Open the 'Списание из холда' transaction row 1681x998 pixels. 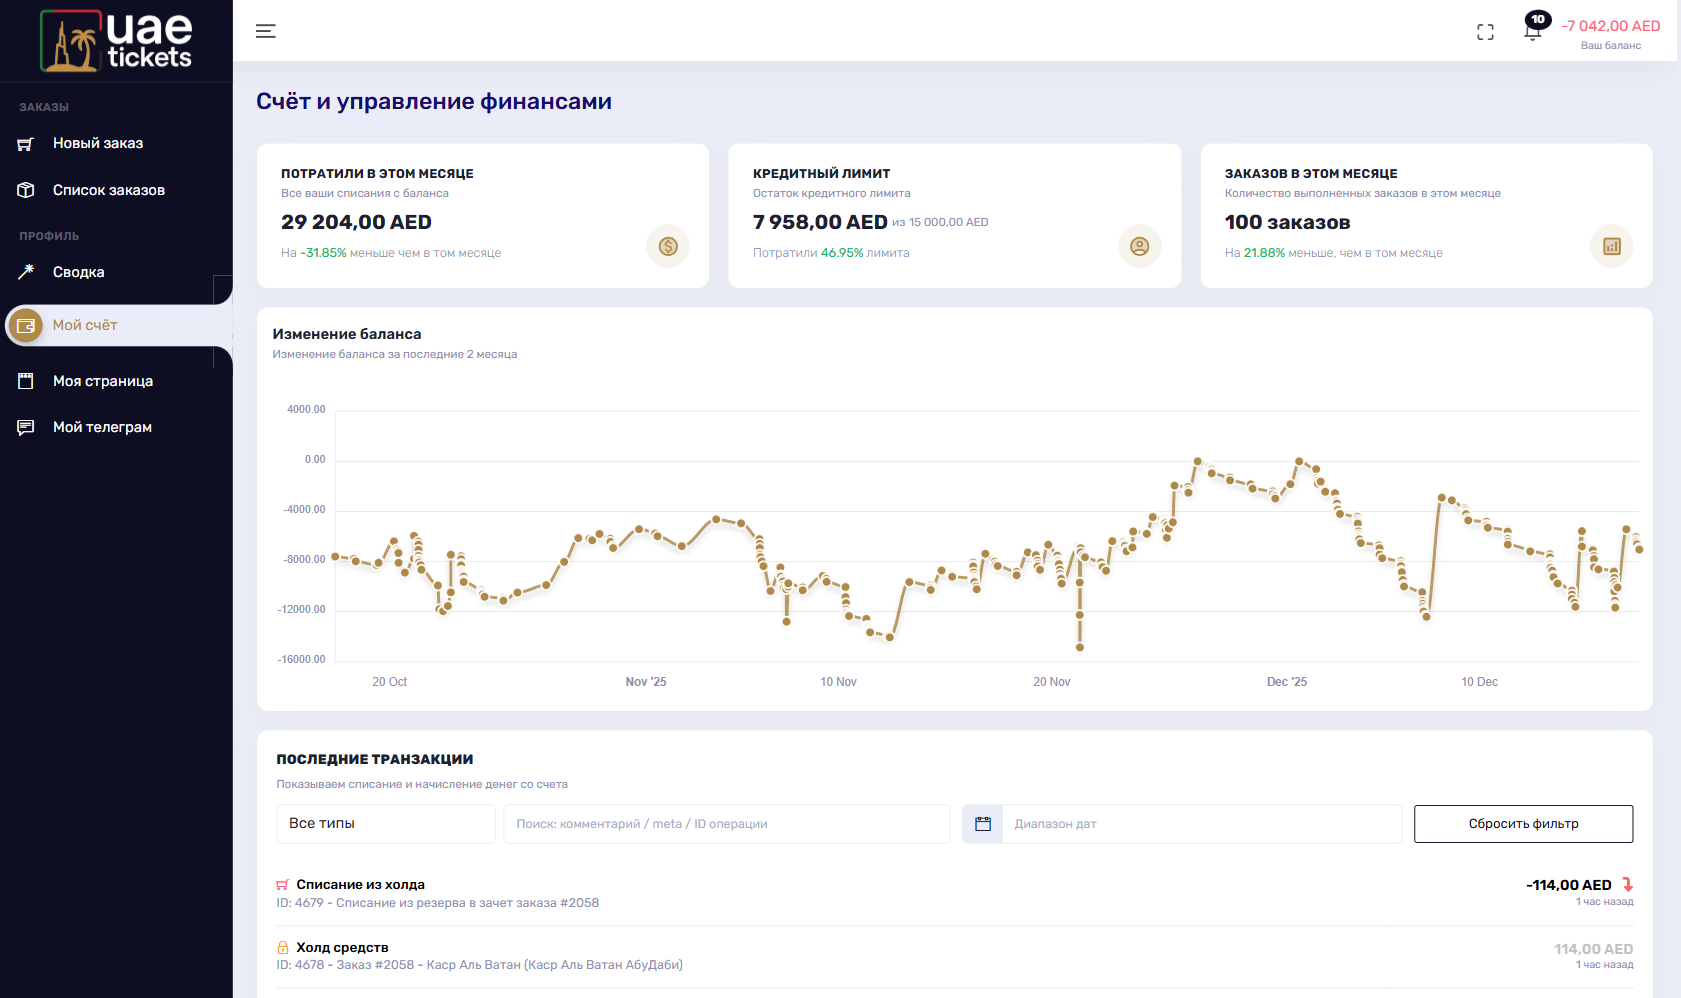pyautogui.click(x=360, y=884)
